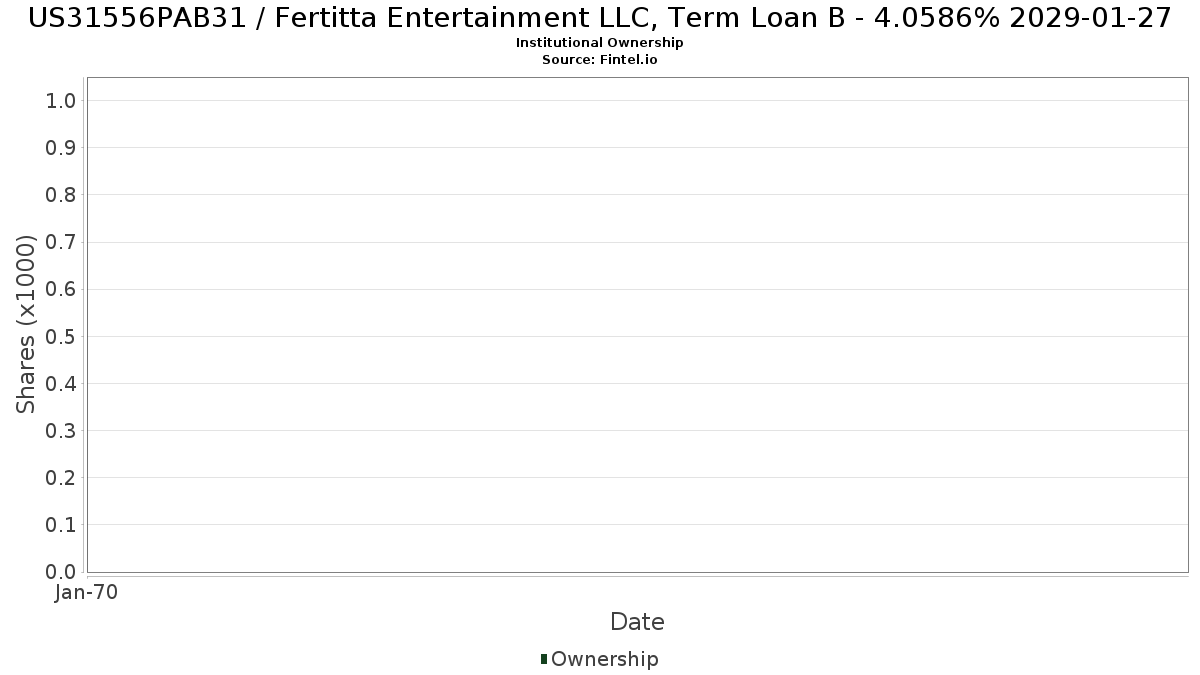Viewport: 1200px width, 675px height.
Task: Click the 1.0 y-axis tick label
Action: pyautogui.click(x=61, y=100)
